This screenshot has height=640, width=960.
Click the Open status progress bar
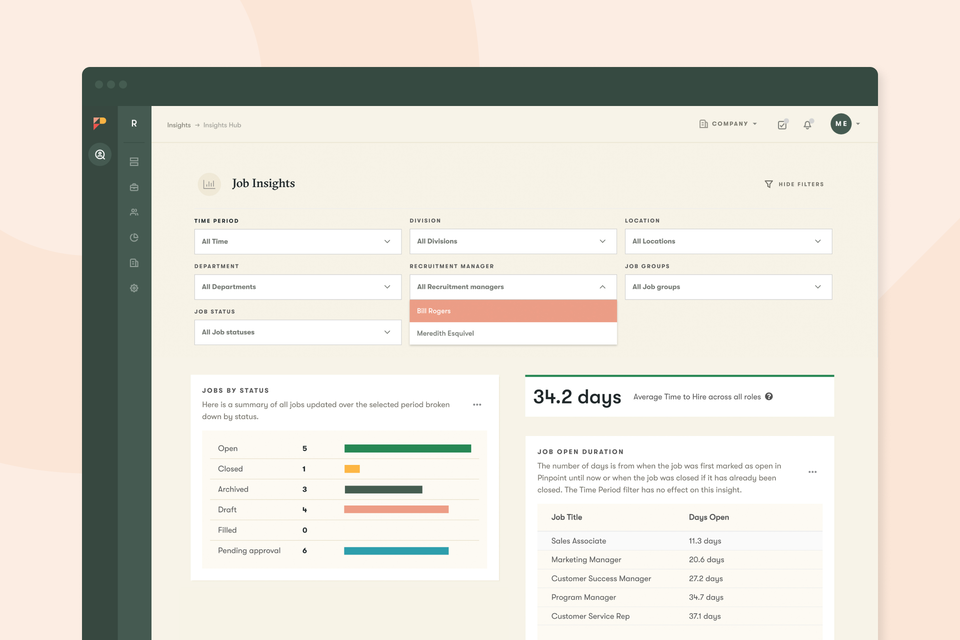[x=408, y=448]
